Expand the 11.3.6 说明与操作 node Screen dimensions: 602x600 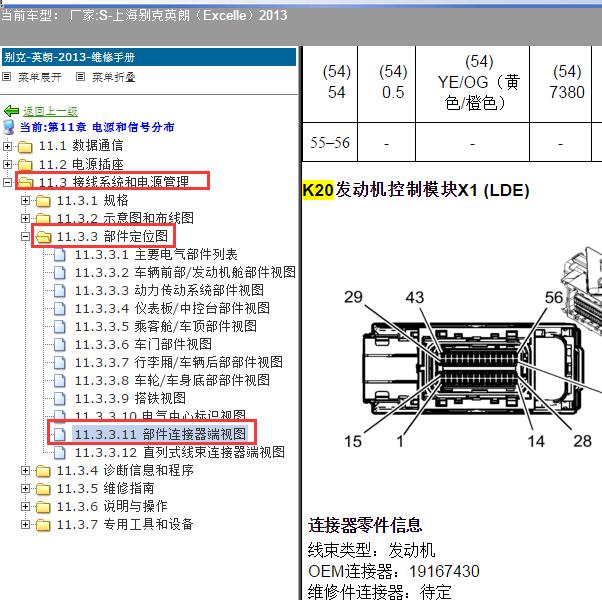coord(25,507)
